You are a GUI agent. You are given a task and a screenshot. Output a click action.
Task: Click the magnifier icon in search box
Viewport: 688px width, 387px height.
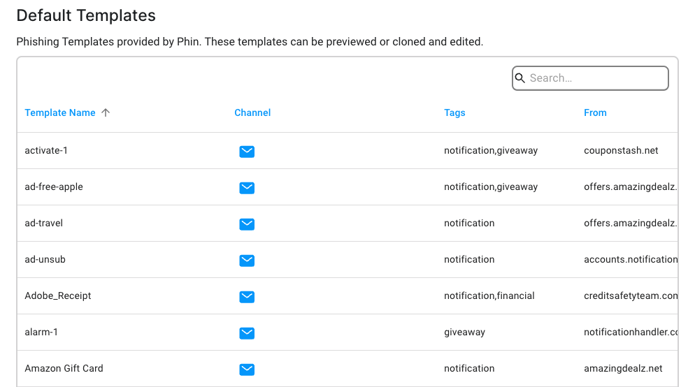click(520, 78)
